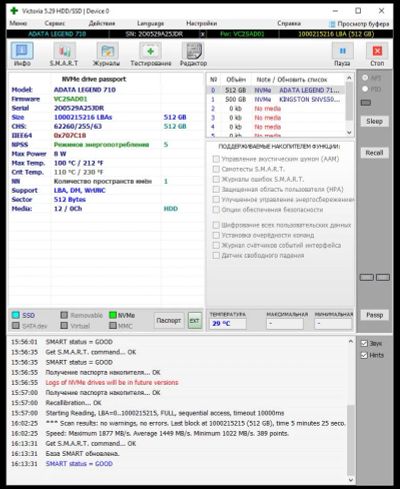The image size is (400, 489).
Task: Click the blue SMART status = GOOD line
Action: (x=79, y=464)
